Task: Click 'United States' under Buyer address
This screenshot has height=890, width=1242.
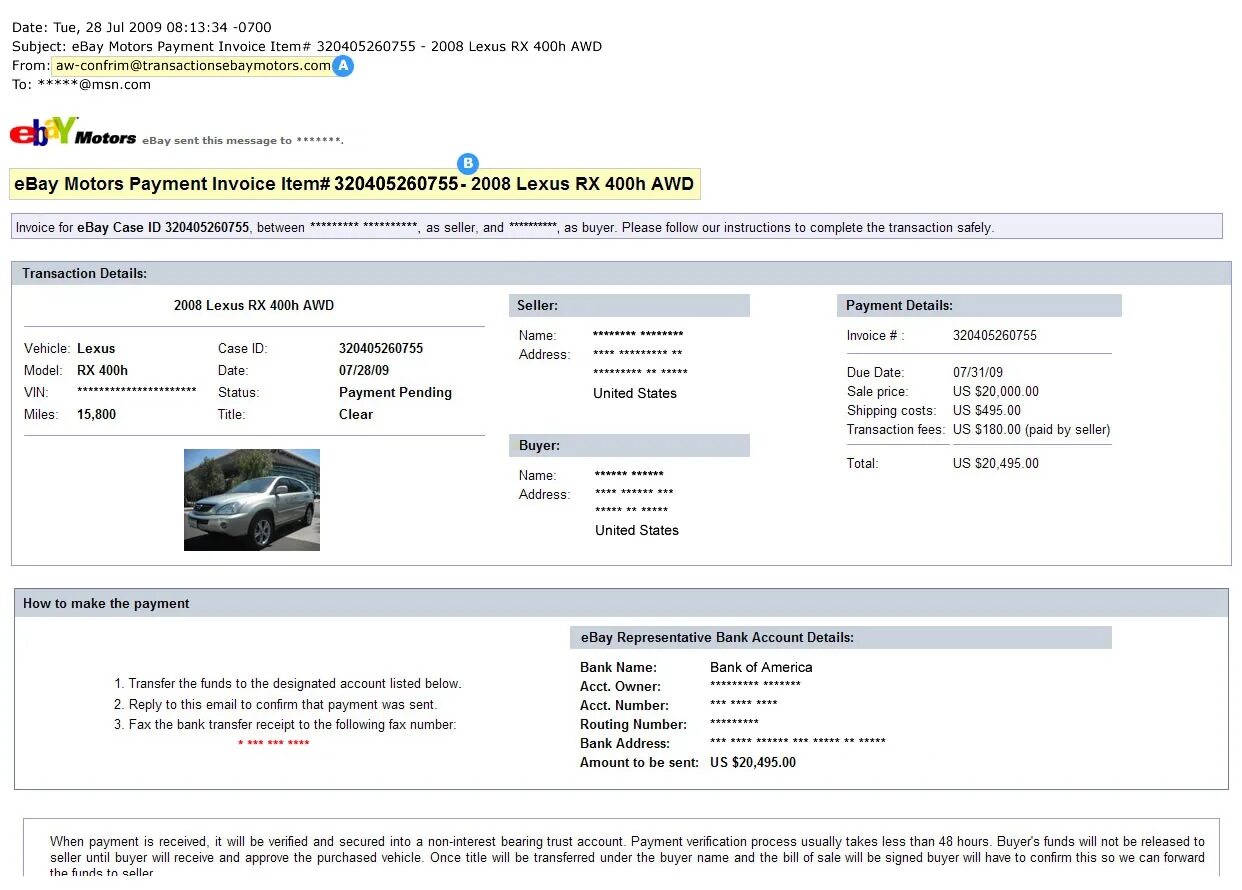Action: coord(637,531)
